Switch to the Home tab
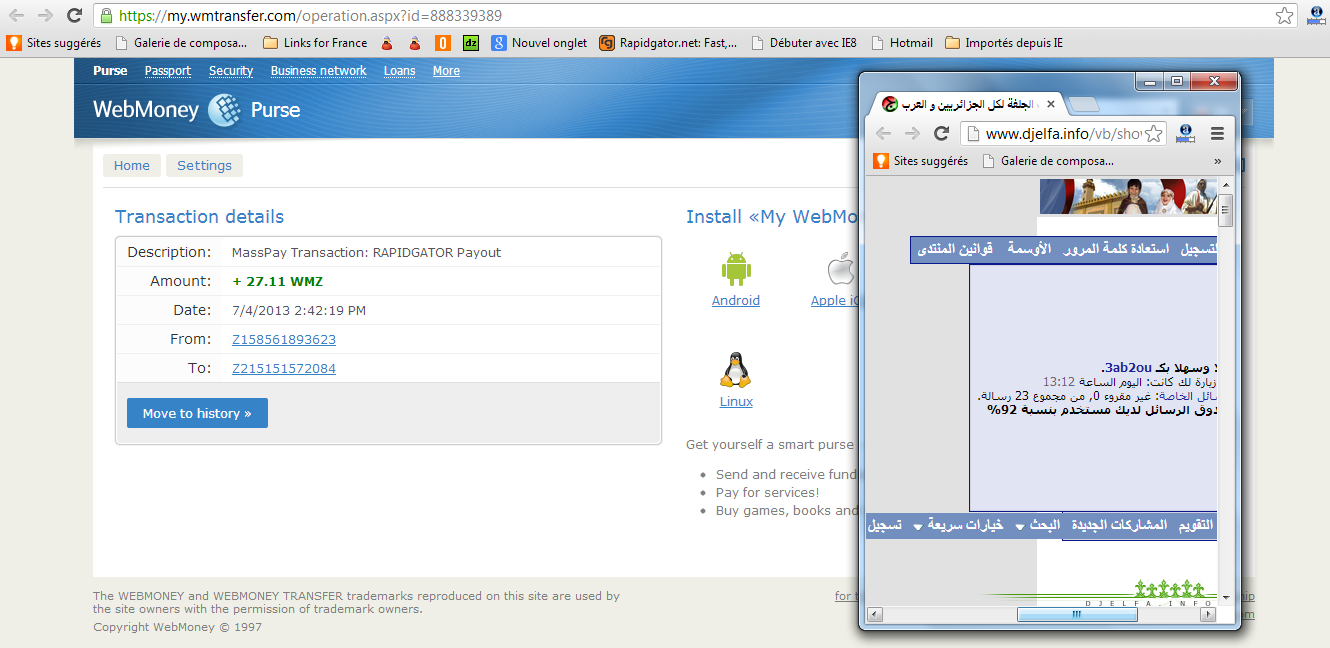 pyautogui.click(x=132, y=166)
